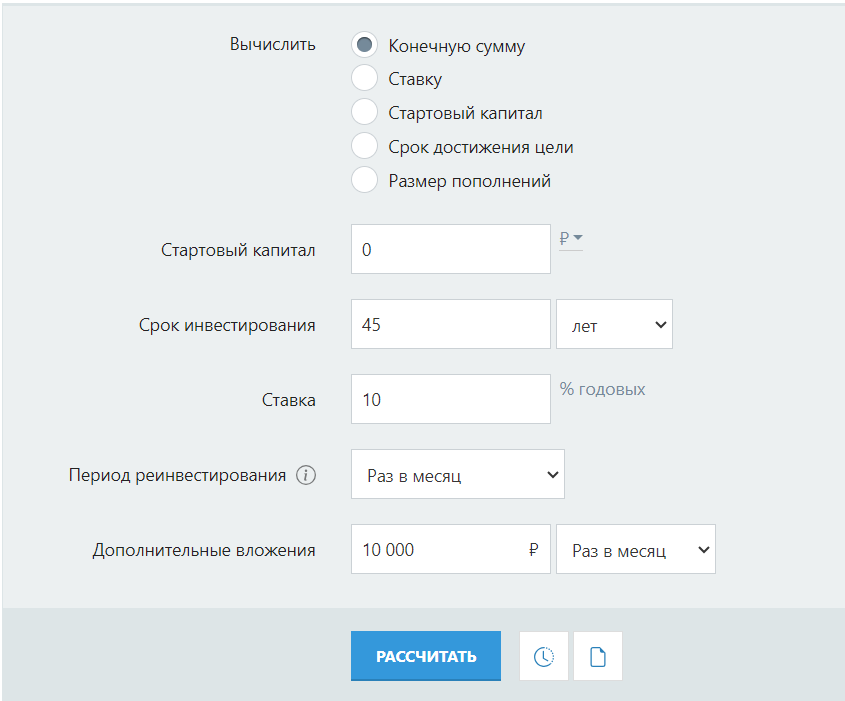The width and height of the screenshot is (845, 701).
Task: Show info tooltip for 'Период реинвестирования'
Action: pyautogui.click(x=306, y=475)
